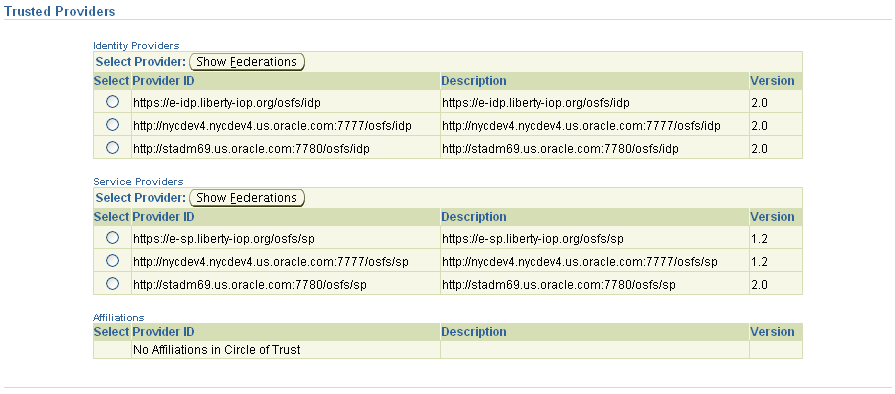This screenshot has width=895, height=394.
Task: Click Description header in Affiliations table
Action: tap(474, 332)
